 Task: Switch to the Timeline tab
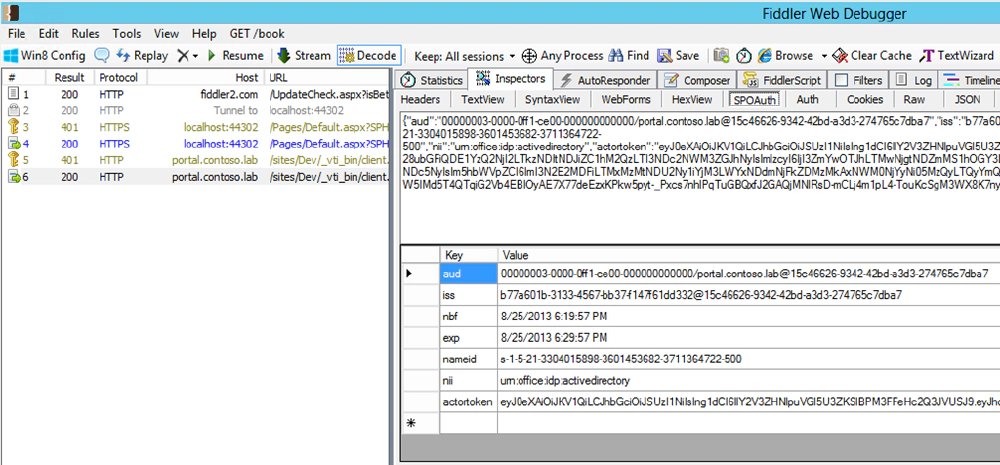(971, 80)
